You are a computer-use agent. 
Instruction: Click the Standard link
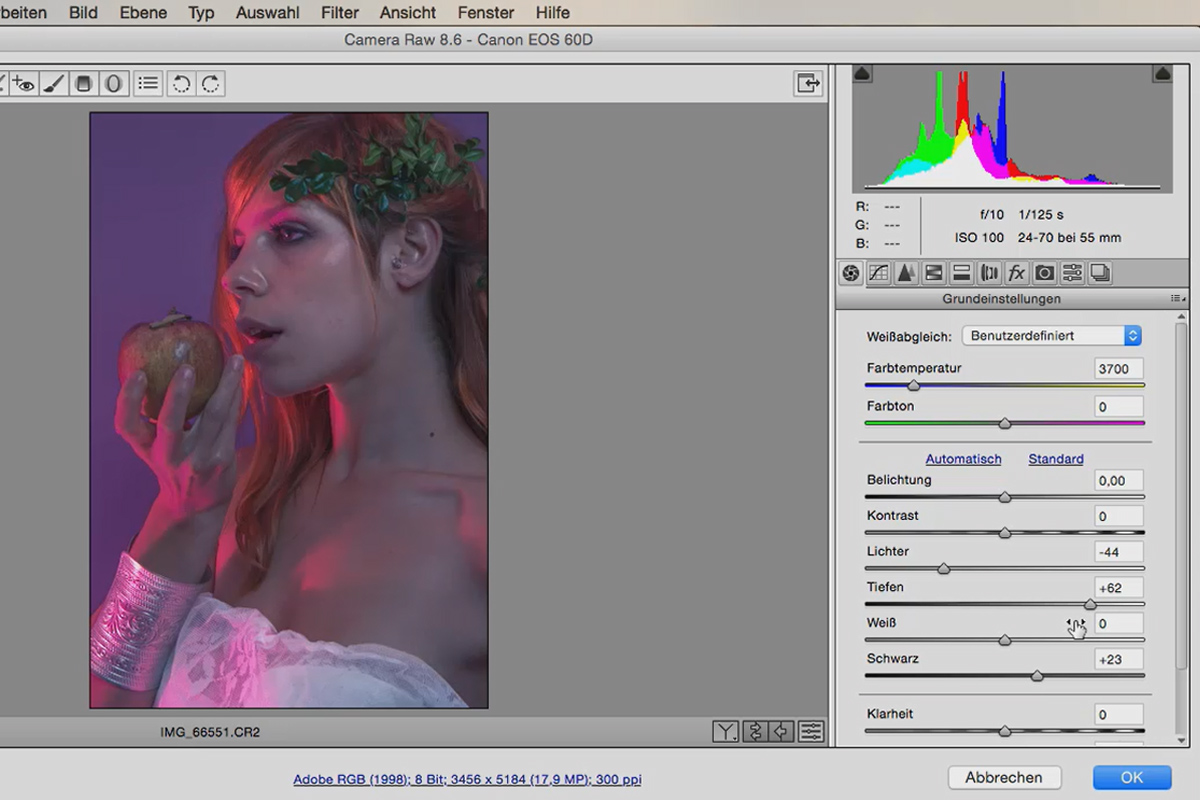(x=1056, y=459)
